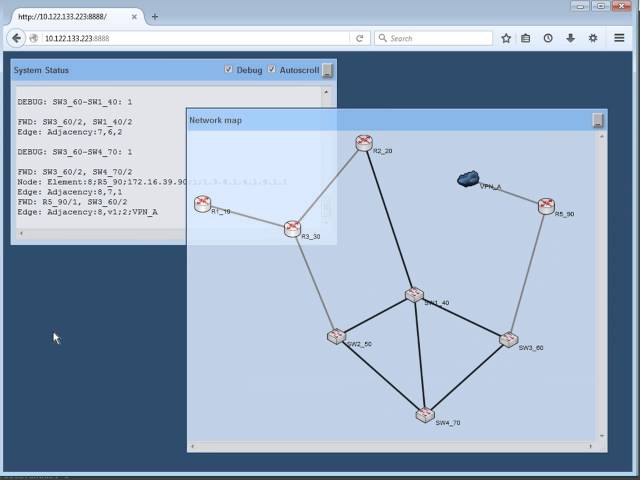Collapse the Network map panel
640x480 pixels.
tap(598, 120)
